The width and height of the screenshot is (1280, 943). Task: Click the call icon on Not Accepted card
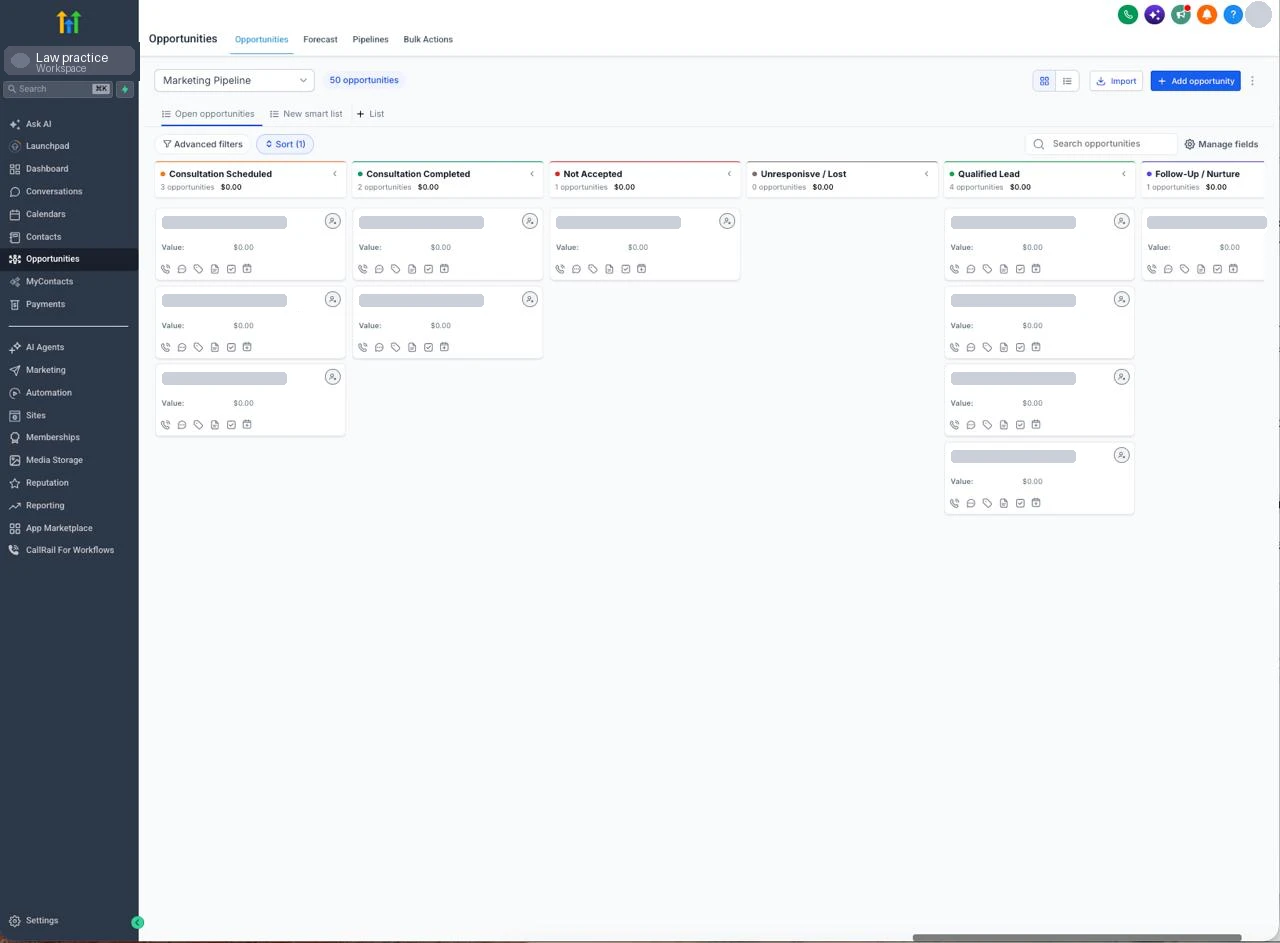(x=560, y=269)
